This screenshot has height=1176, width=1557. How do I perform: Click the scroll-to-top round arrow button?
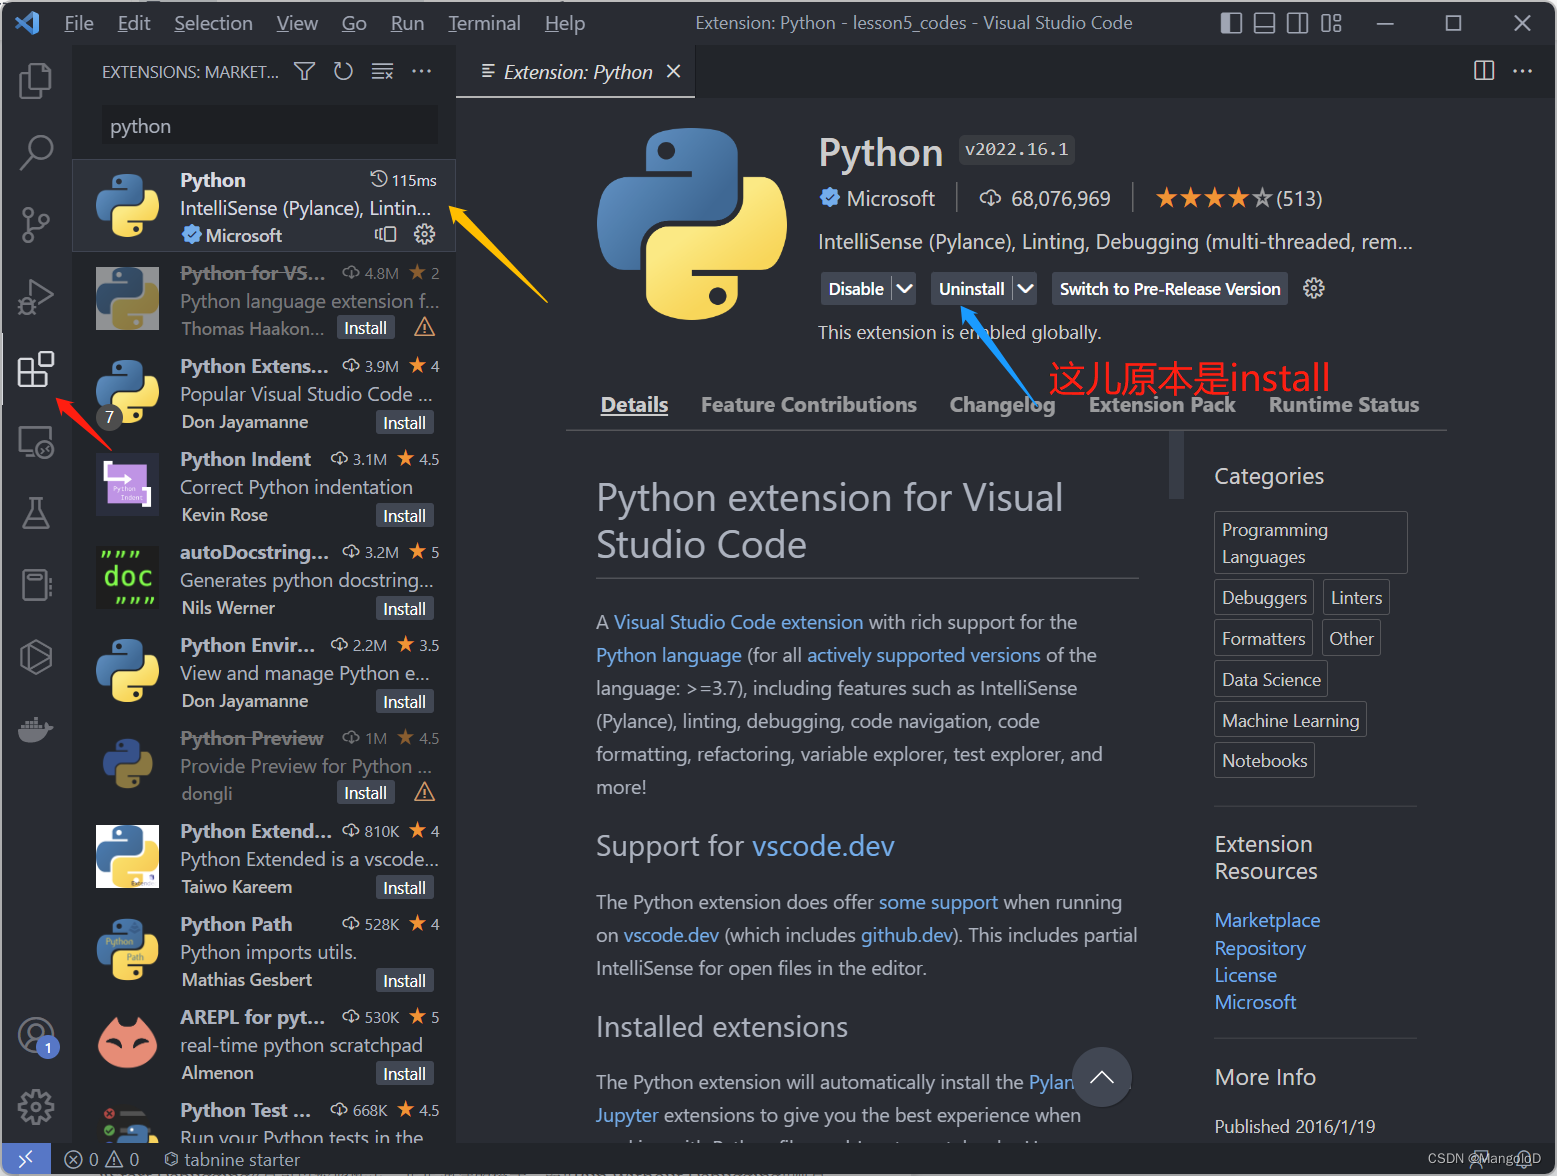[1102, 1077]
